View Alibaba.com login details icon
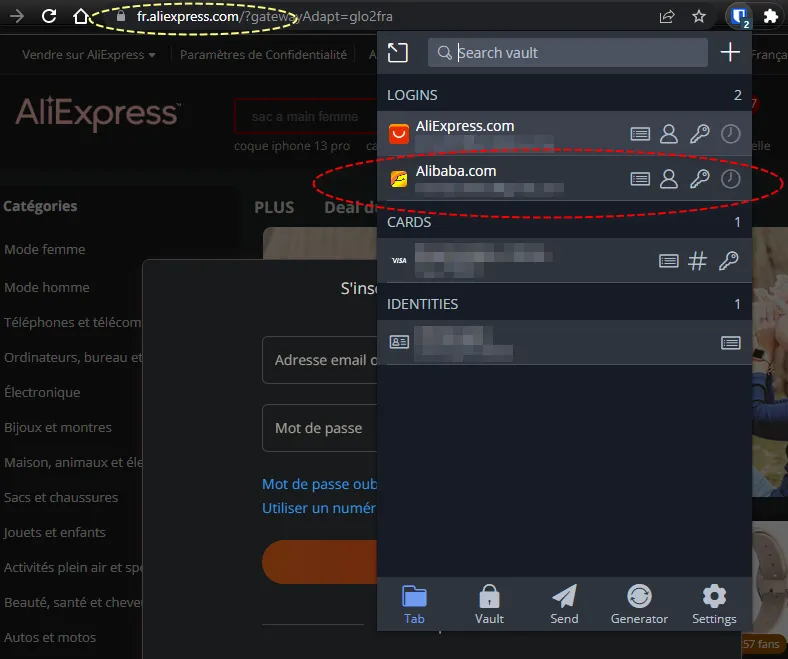 coord(640,179)
